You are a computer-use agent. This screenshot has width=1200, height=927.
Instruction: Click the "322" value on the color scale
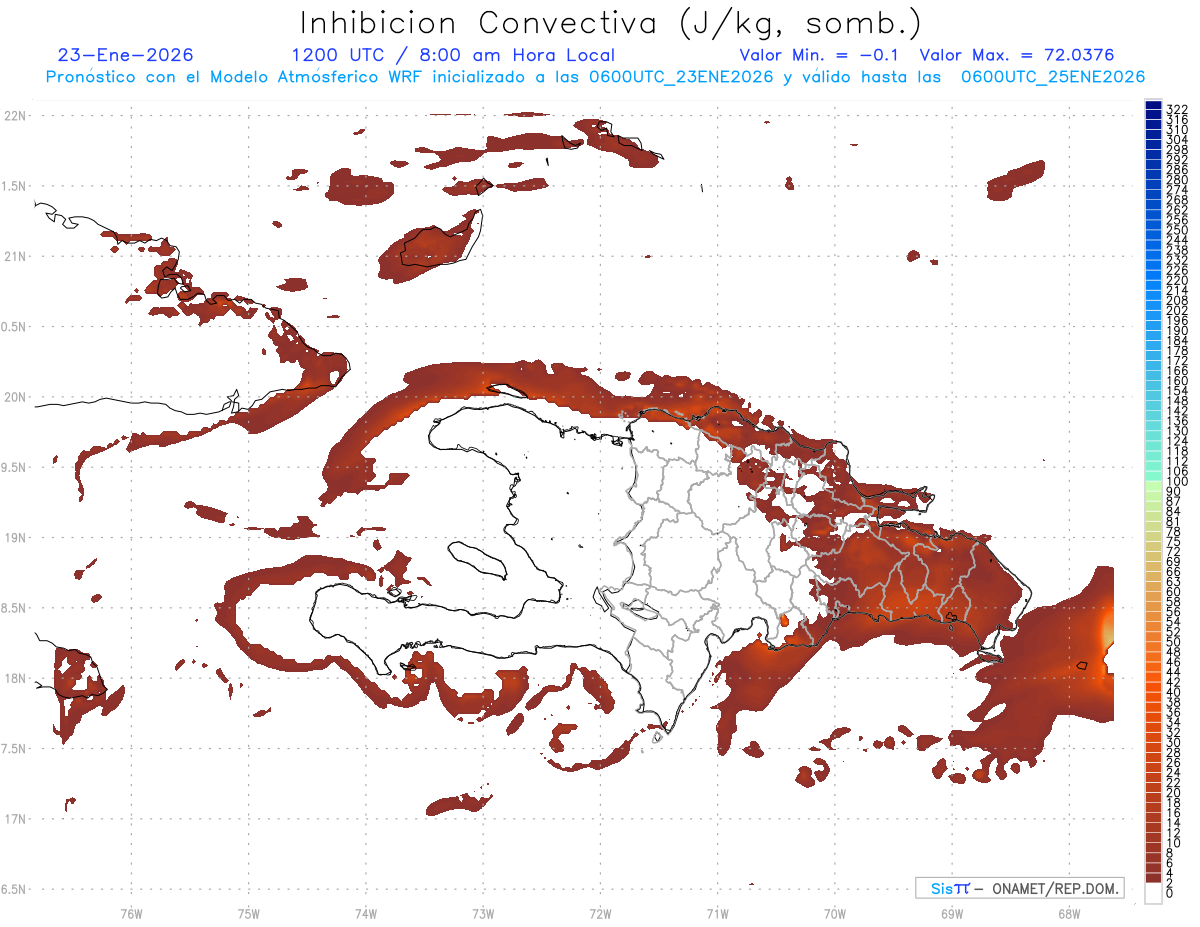[1177, 108]
